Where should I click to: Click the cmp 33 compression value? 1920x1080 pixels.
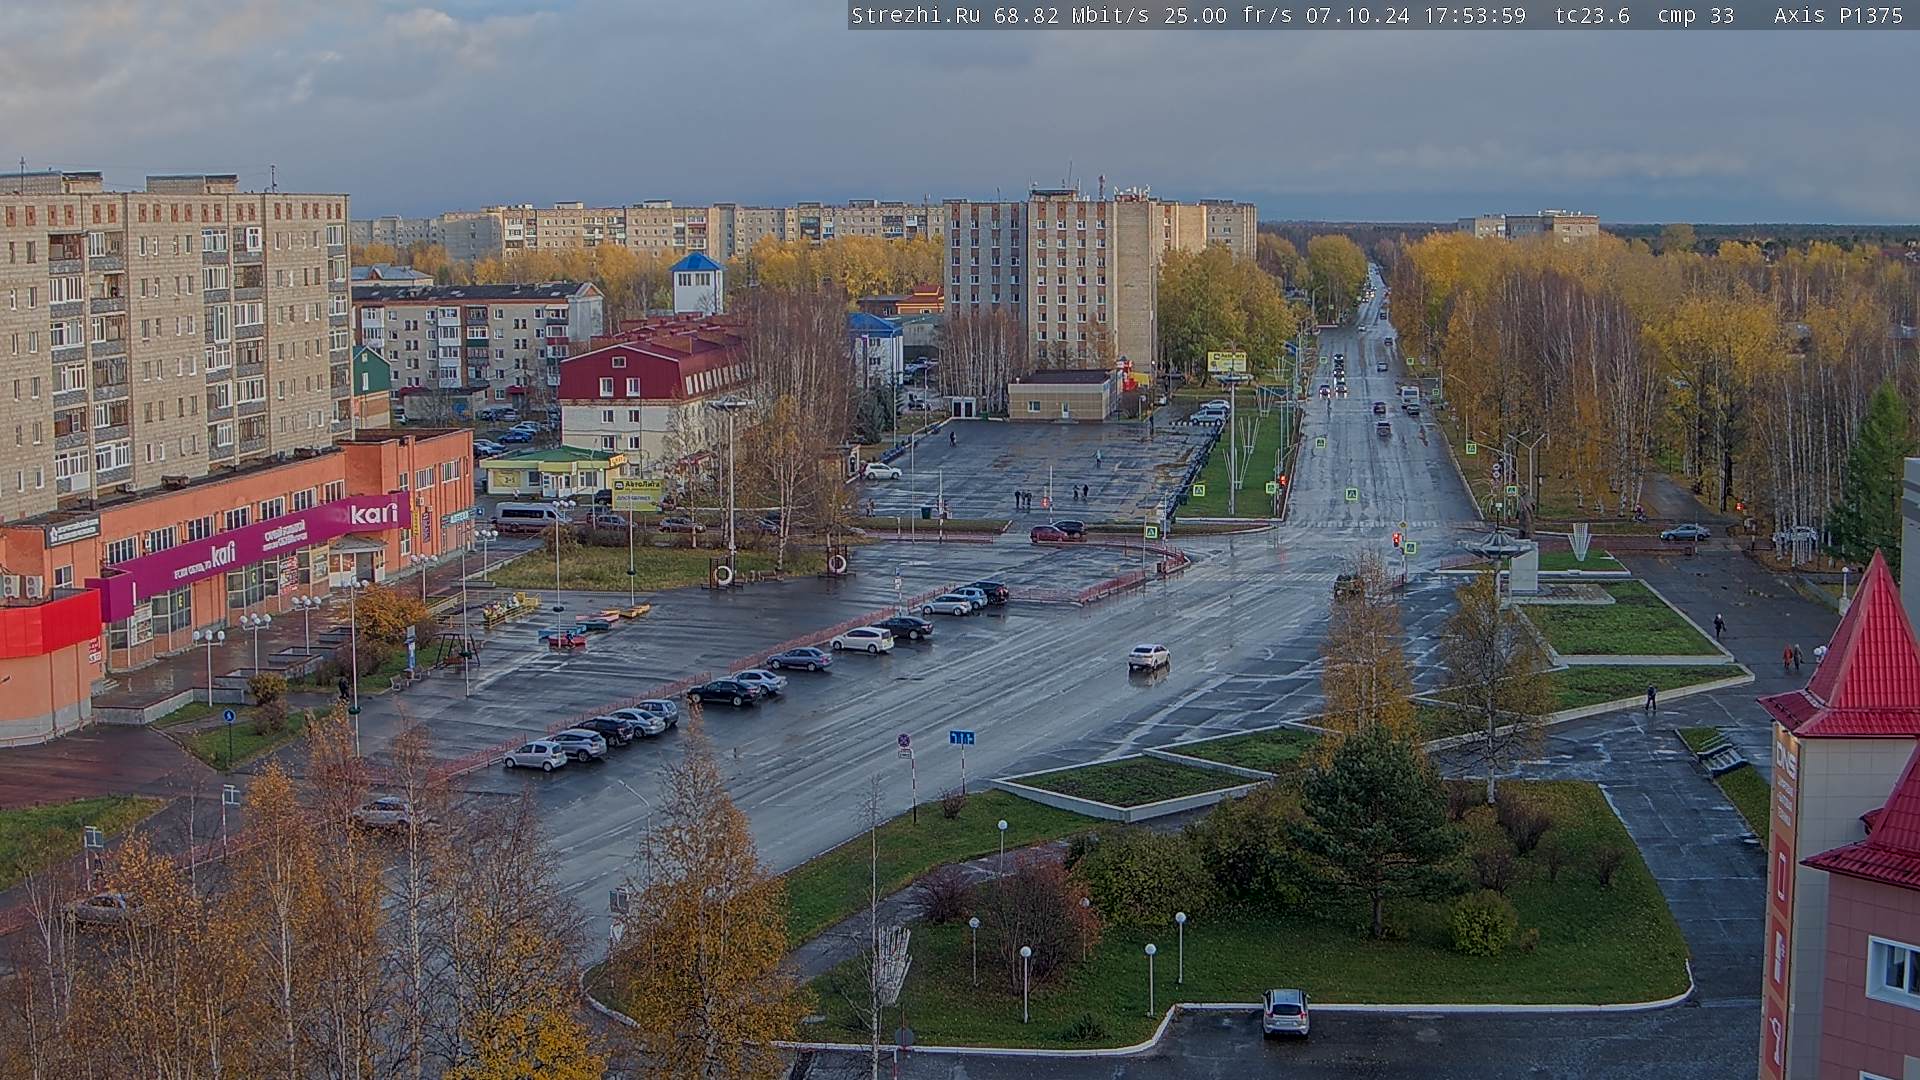(x=1696, y=15)
